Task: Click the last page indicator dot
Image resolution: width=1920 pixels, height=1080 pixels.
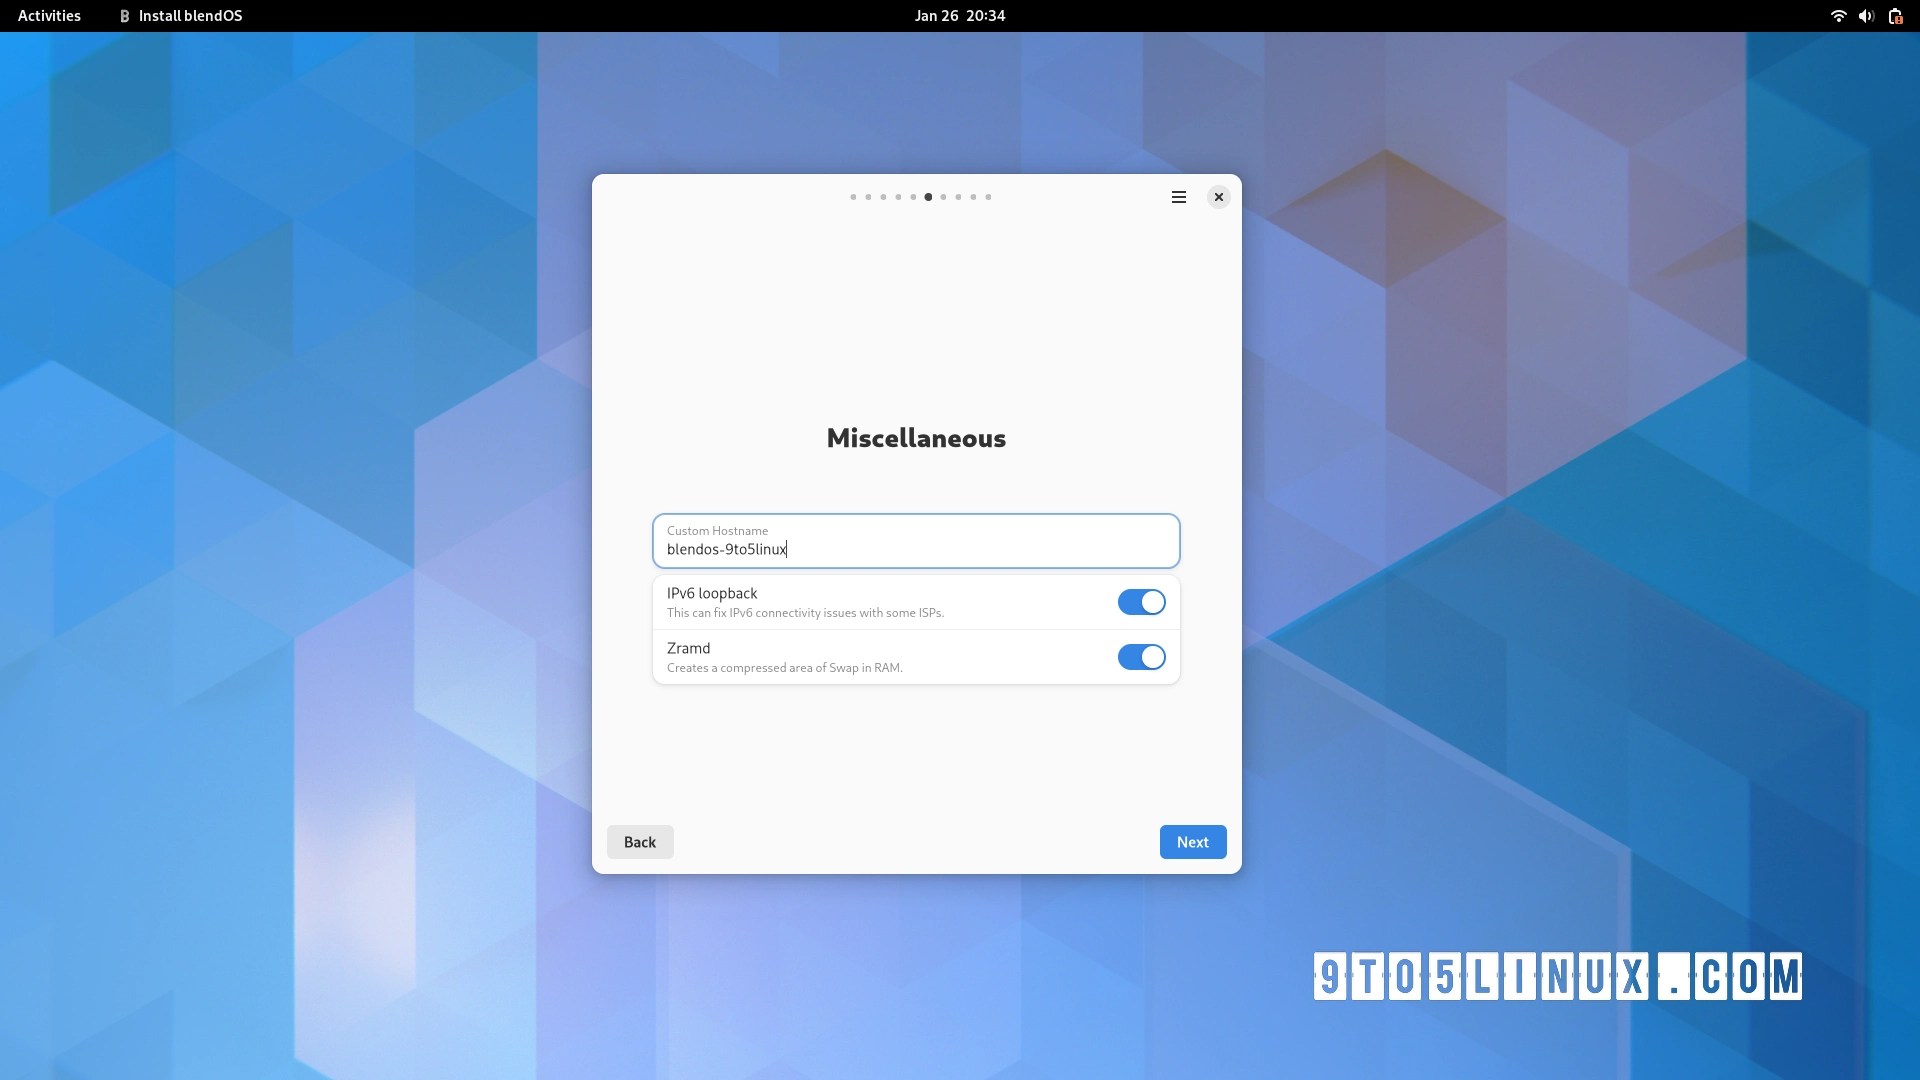Action: pos(988,197)
